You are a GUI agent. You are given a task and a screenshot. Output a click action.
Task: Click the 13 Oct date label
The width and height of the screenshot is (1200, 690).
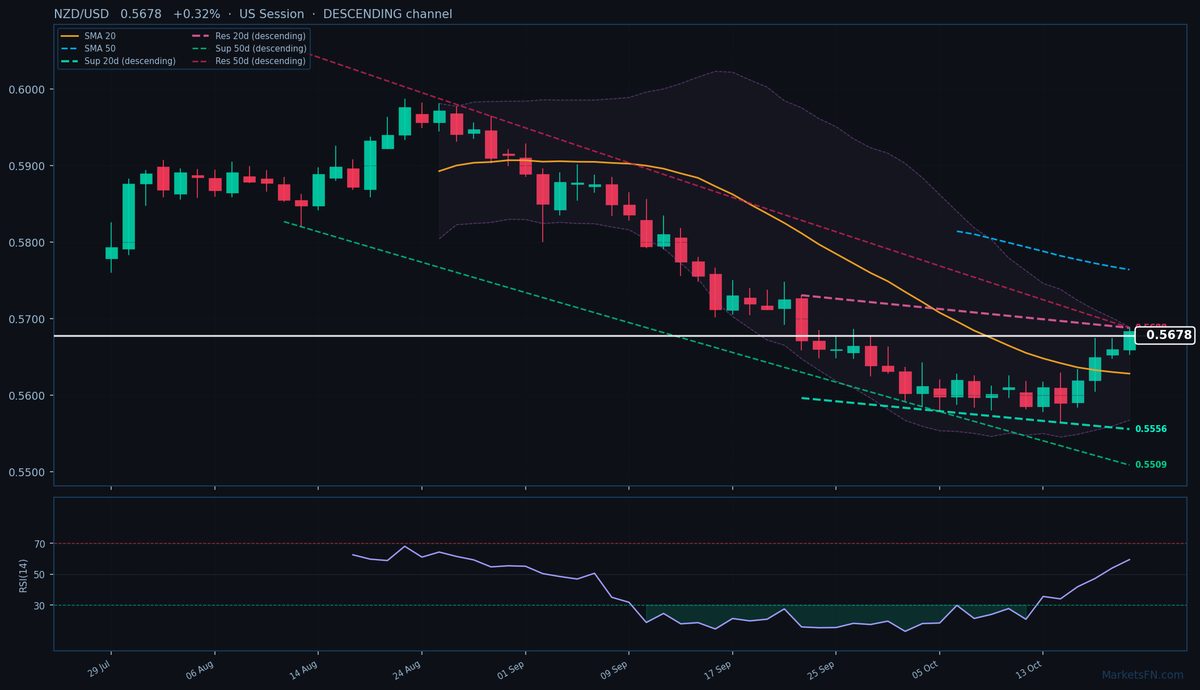[x=1030, y=667]
